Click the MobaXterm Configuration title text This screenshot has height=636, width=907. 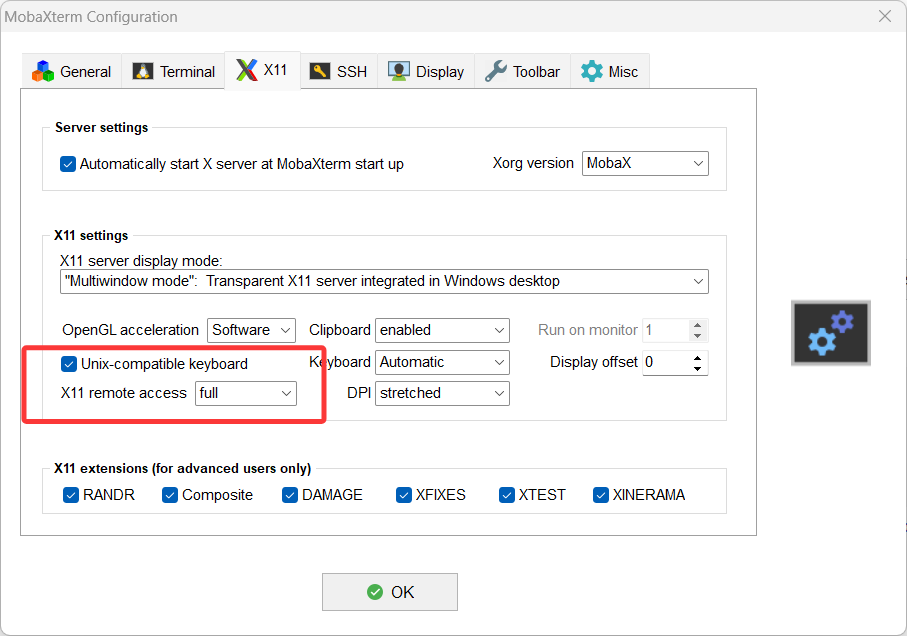click(91, 17)
